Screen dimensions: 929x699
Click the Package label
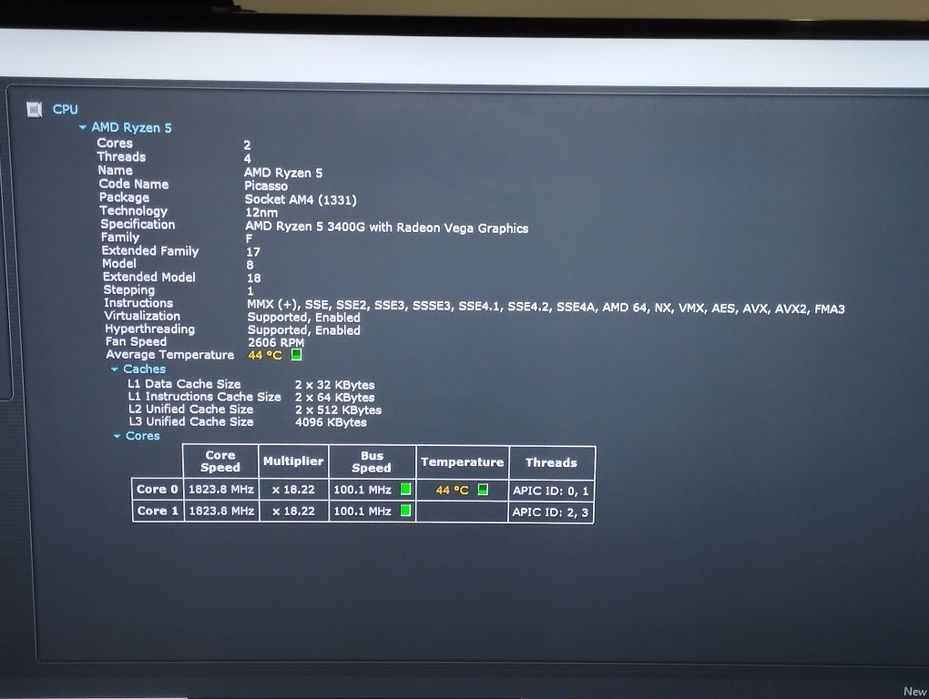pos(124,197)
